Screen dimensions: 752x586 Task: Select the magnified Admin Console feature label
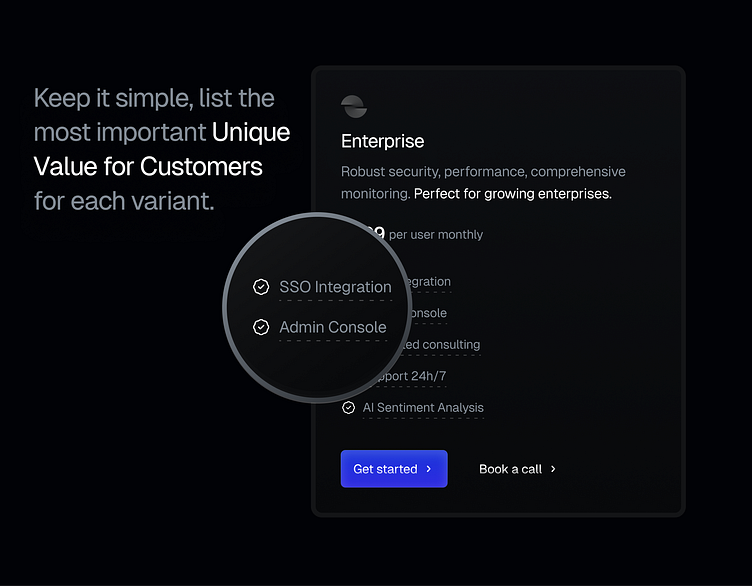click(x=332, y=327)
